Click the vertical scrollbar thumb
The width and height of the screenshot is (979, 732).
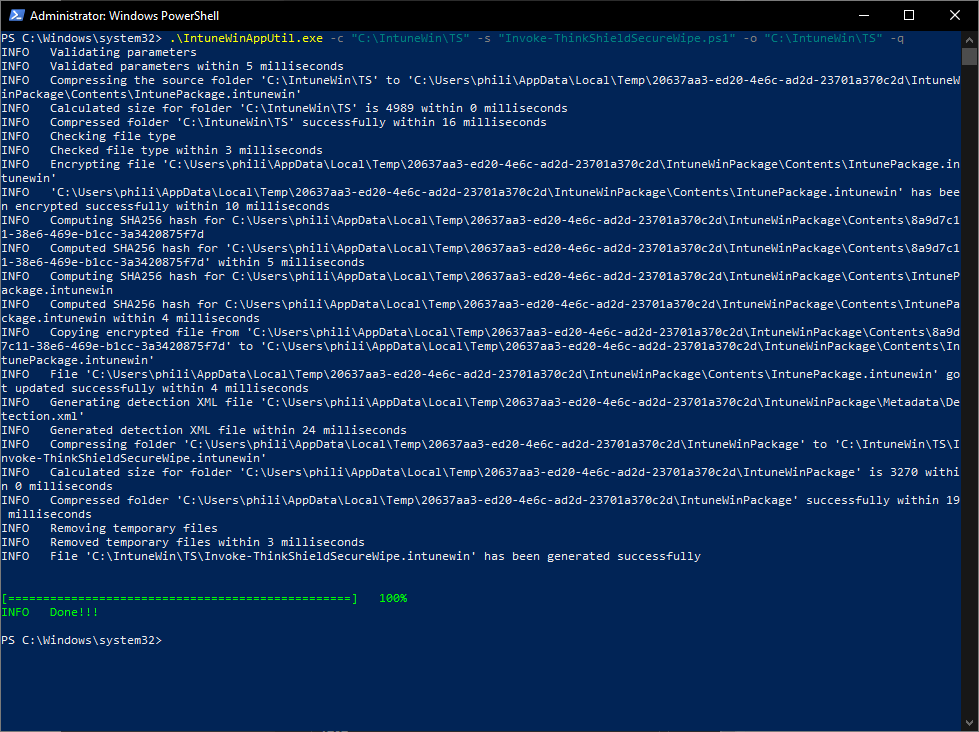[x=969, y=56]
